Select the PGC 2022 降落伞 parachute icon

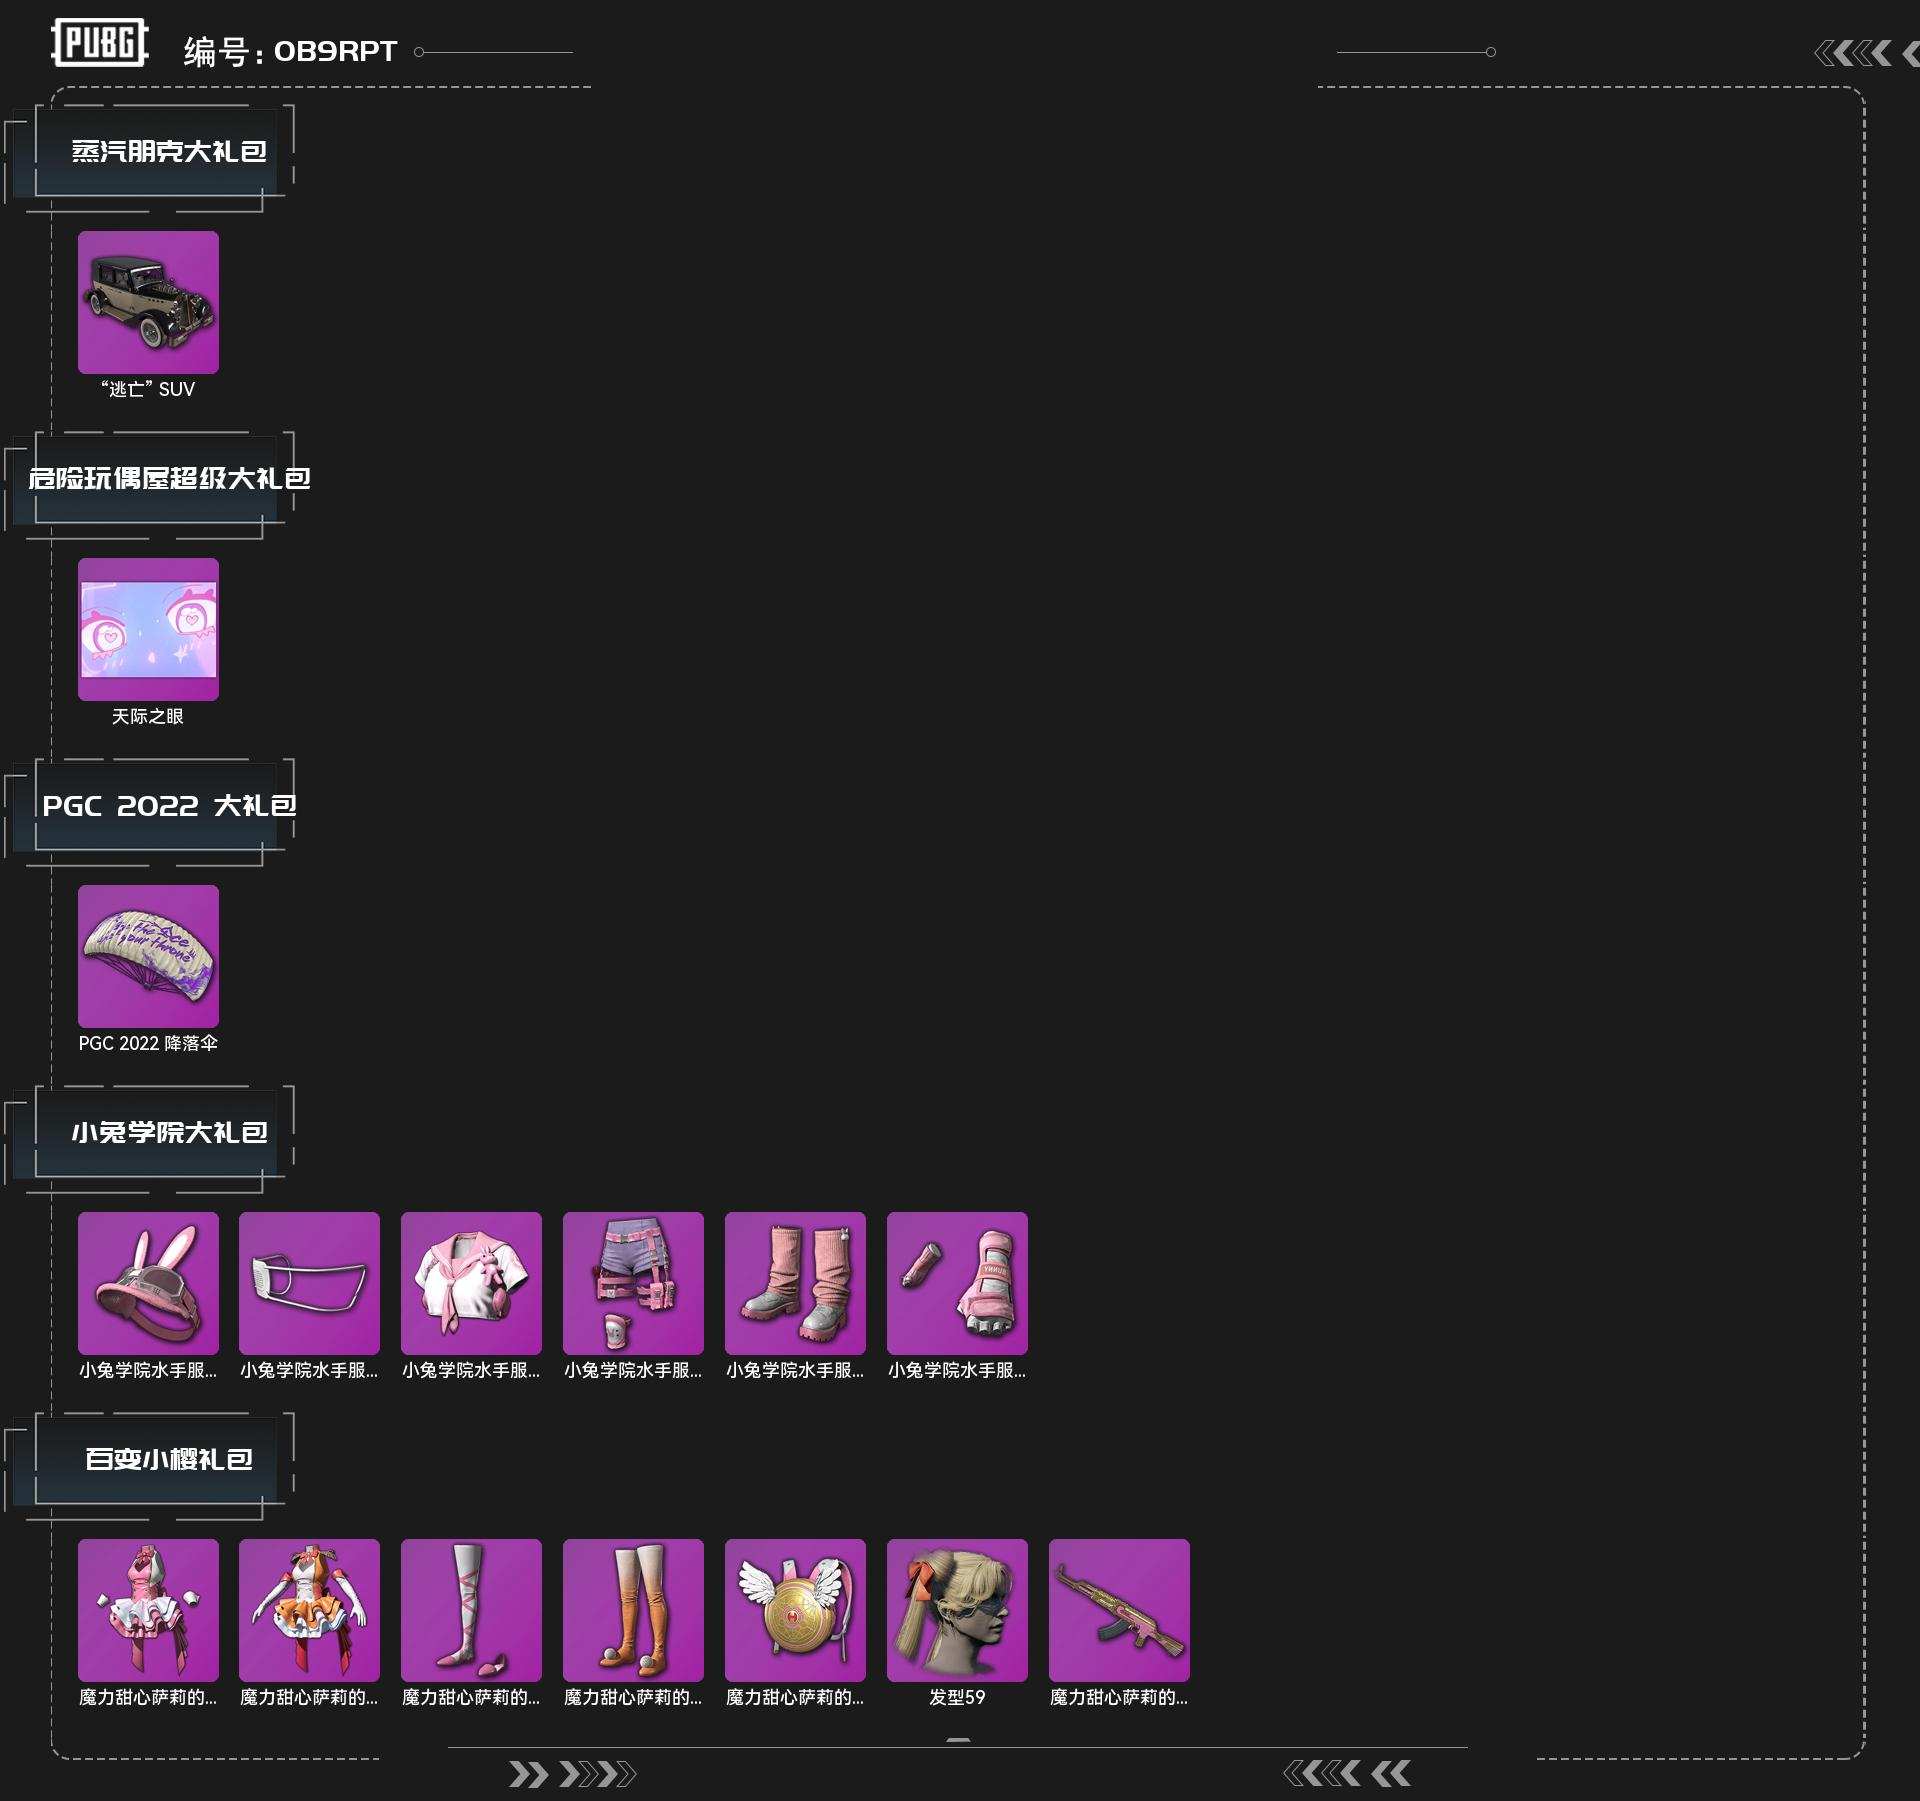[148, 956]
